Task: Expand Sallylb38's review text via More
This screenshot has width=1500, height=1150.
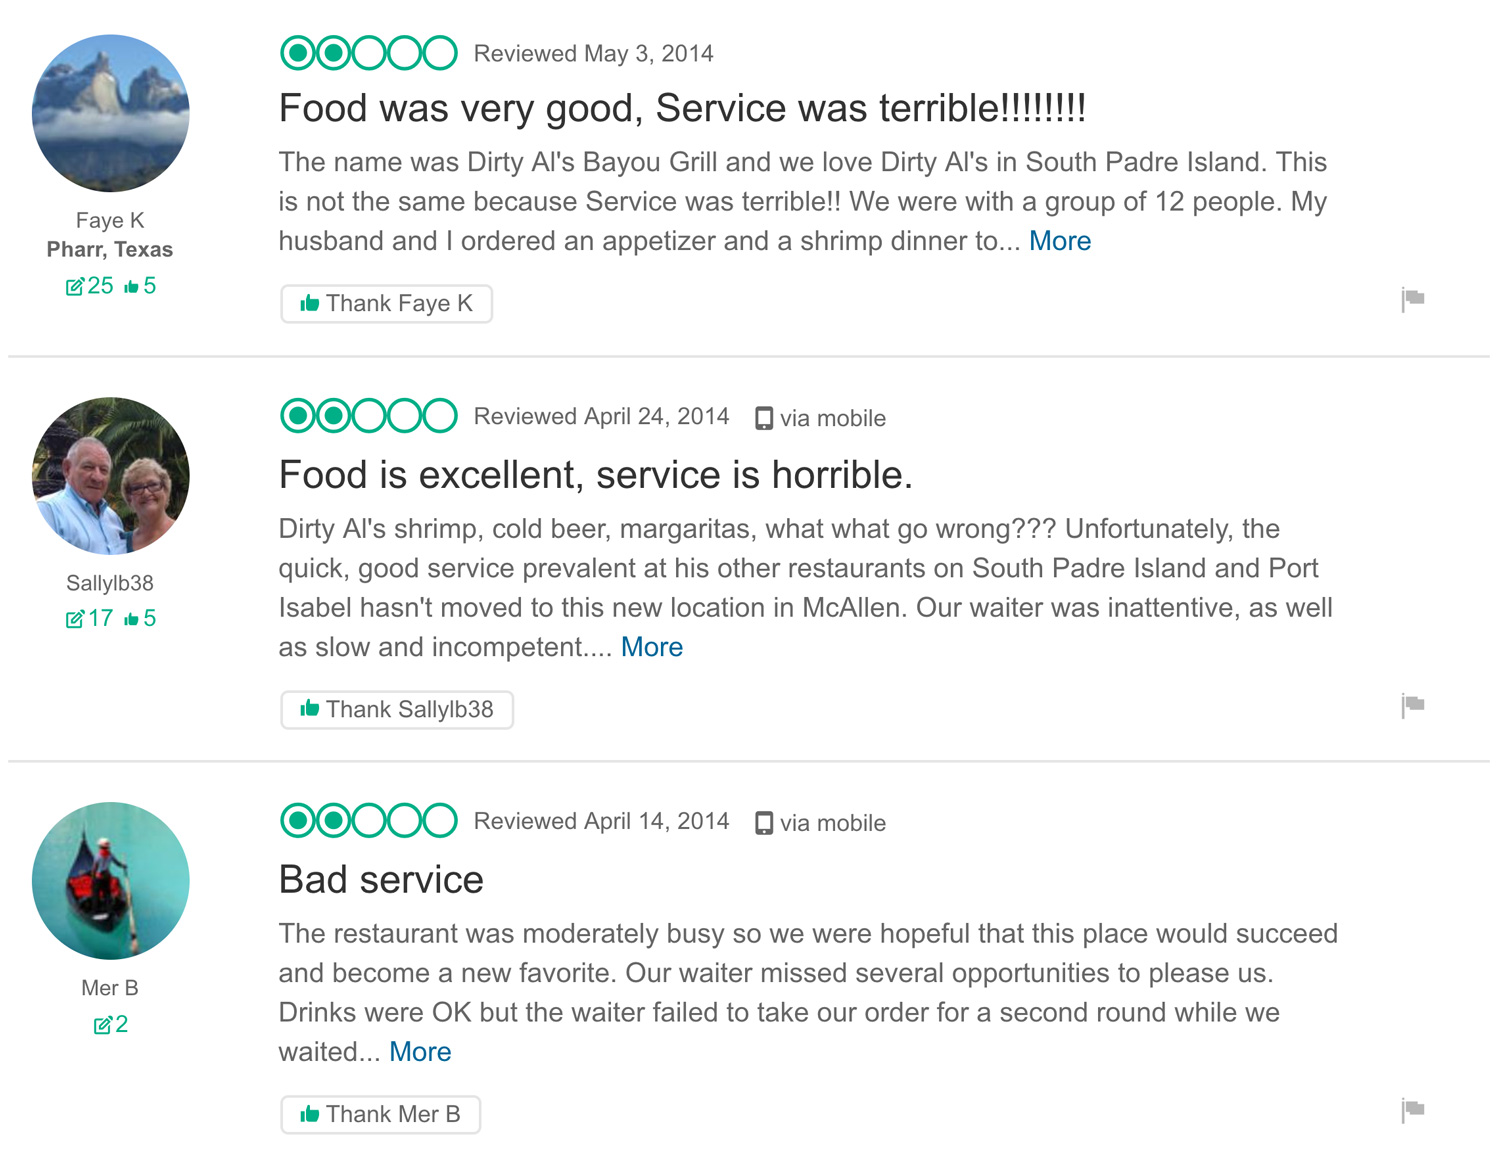Action: (652, 647)
